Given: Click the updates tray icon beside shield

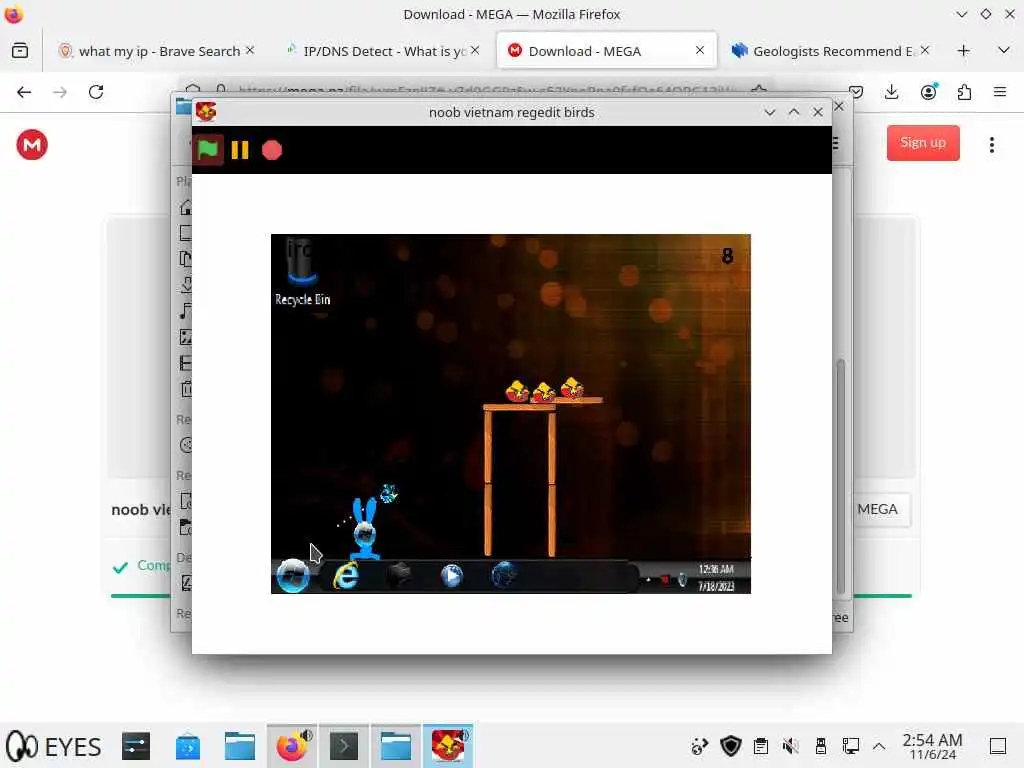Looking at the screenshot, I should (700, 746).
